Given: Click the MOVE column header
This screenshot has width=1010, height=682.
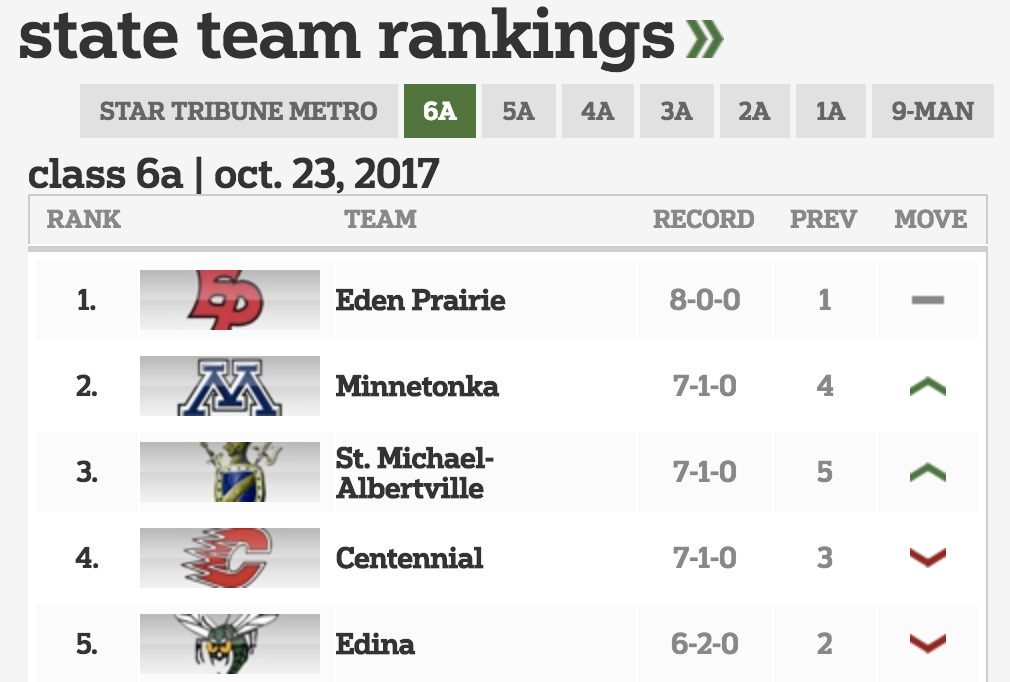Looking at the screenshot, I should 930,219.
